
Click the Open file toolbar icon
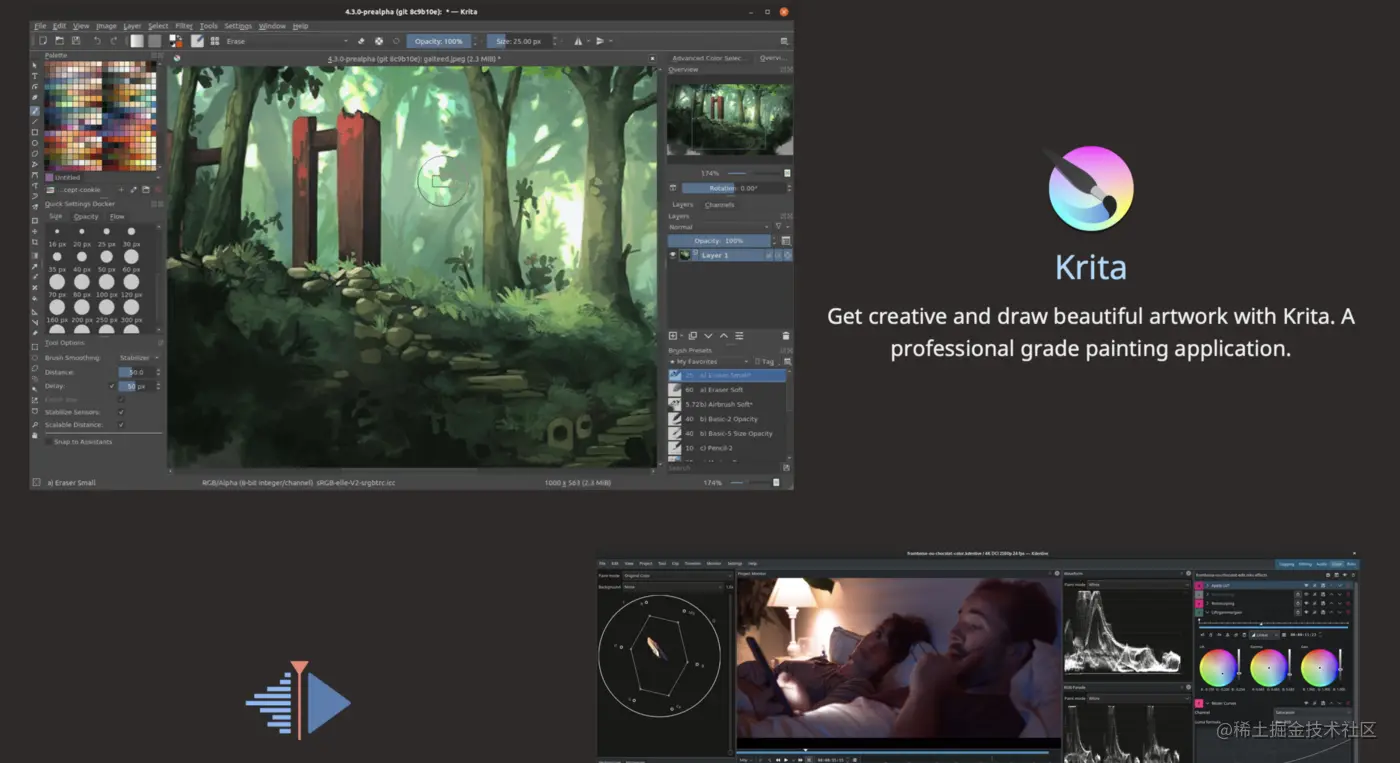click(59, 41)
